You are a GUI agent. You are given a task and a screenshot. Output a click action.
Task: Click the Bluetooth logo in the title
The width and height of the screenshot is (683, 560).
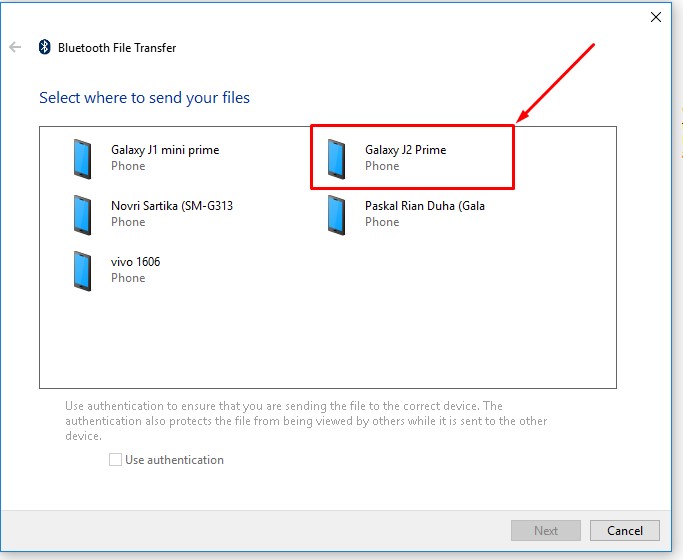click(44, 47)
